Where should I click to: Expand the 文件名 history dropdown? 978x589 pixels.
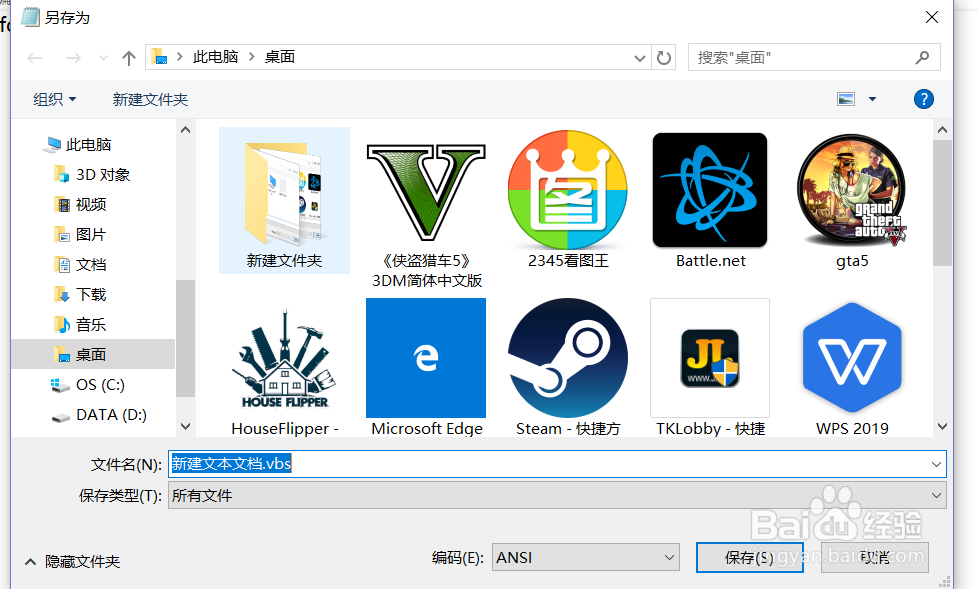[x=936, y=464]
